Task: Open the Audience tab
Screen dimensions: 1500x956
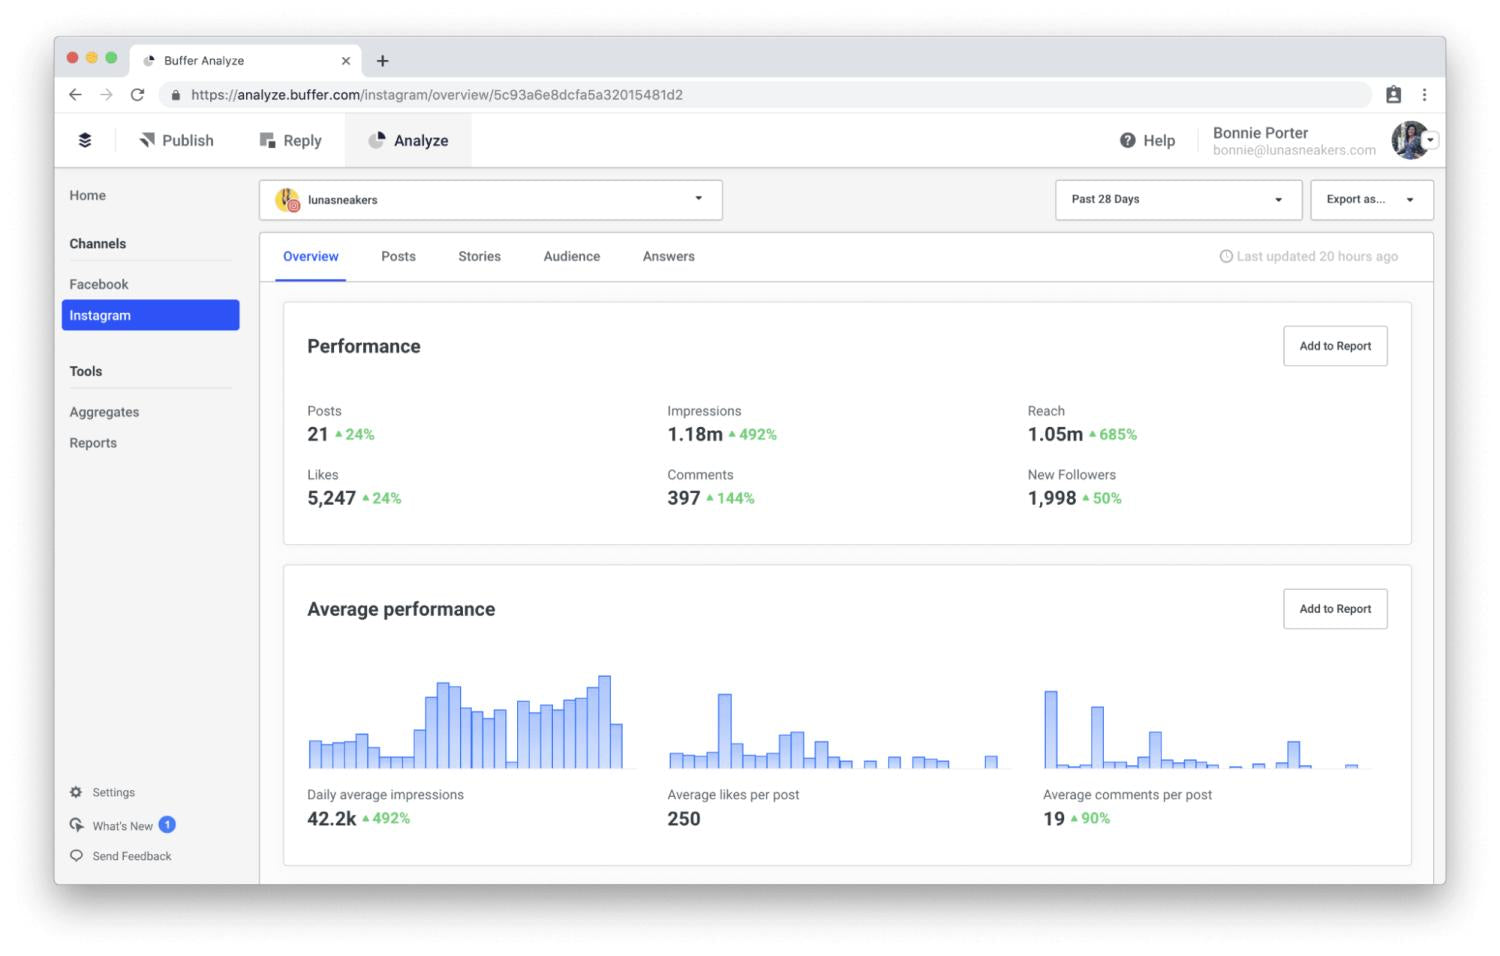Action: [x=571, y=257]
